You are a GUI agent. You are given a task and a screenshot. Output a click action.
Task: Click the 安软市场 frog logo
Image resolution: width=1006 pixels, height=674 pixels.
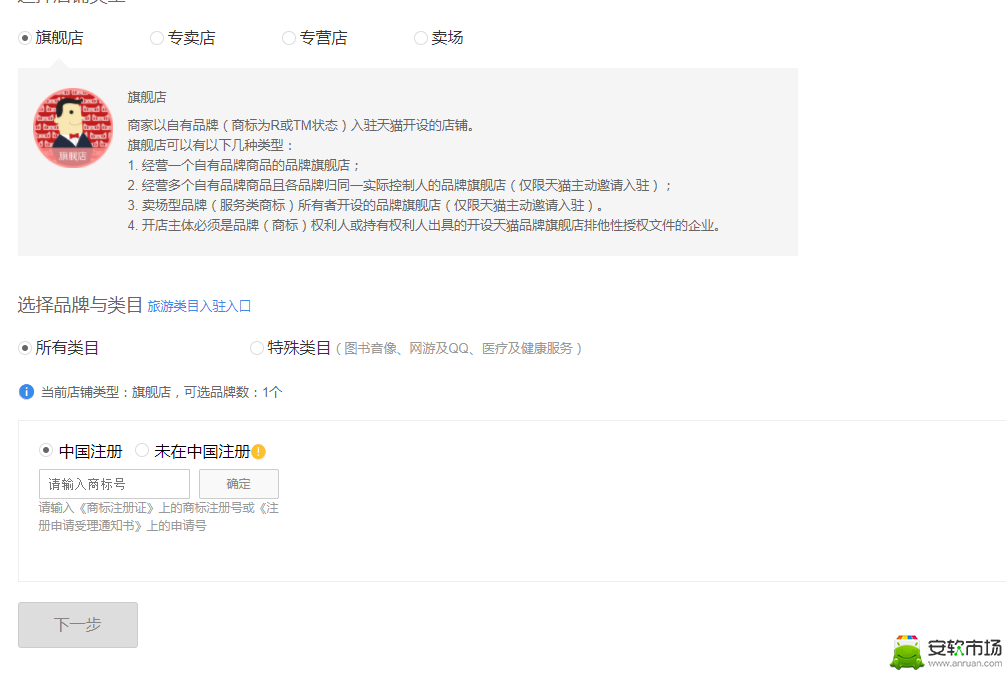[907, 652]
